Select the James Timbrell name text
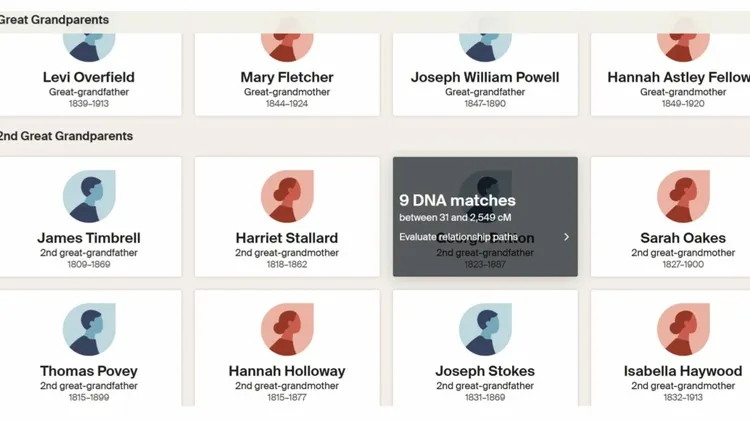Screen dimensions: 750x421 89,238
